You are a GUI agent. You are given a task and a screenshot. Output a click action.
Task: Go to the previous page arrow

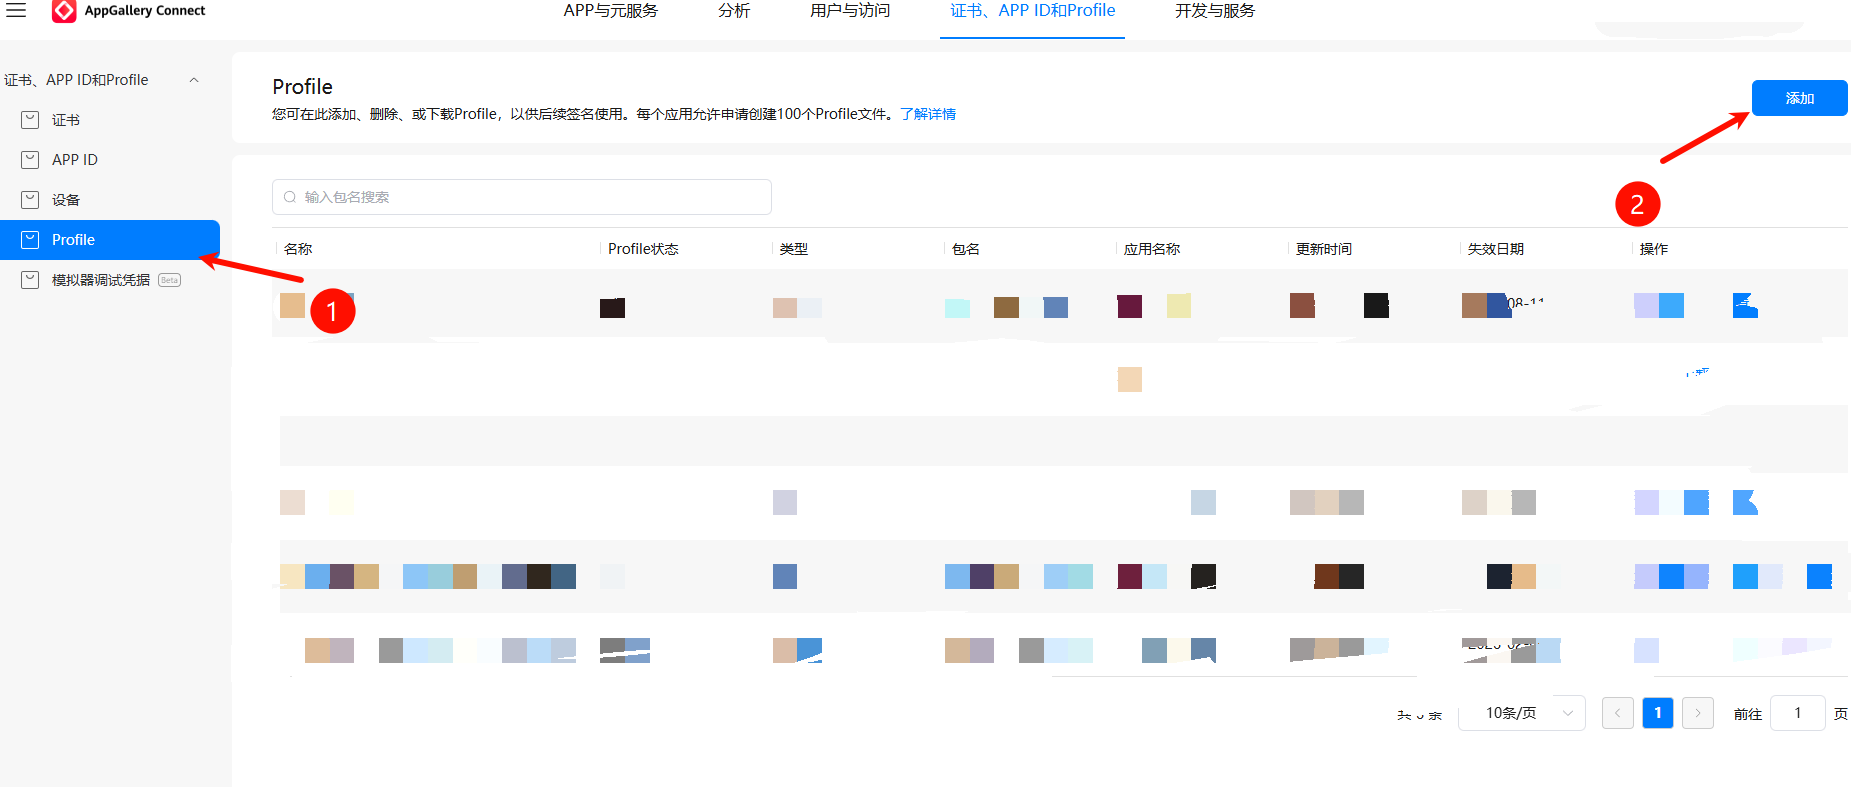click(x=1617, y=713)
